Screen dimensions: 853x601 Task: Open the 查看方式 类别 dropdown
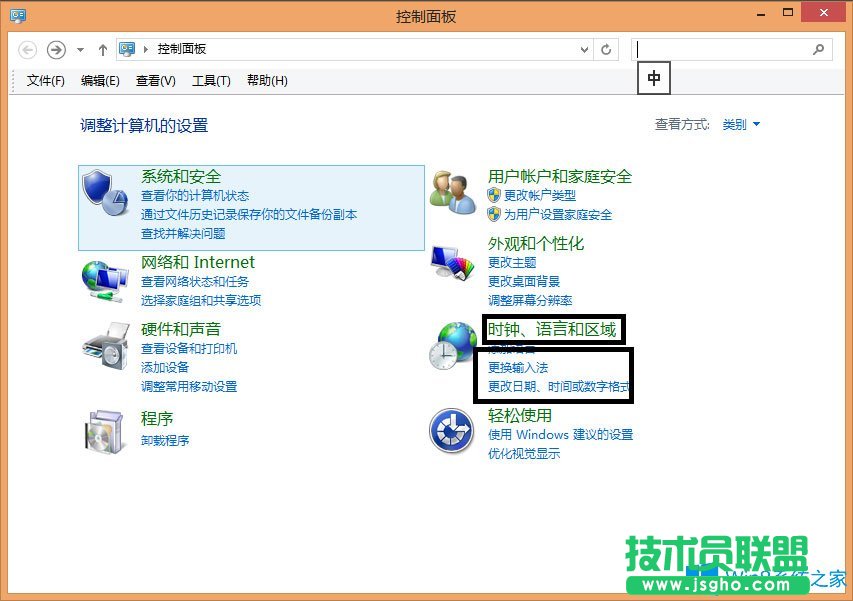pyautogui.click(x=739, y=124)
